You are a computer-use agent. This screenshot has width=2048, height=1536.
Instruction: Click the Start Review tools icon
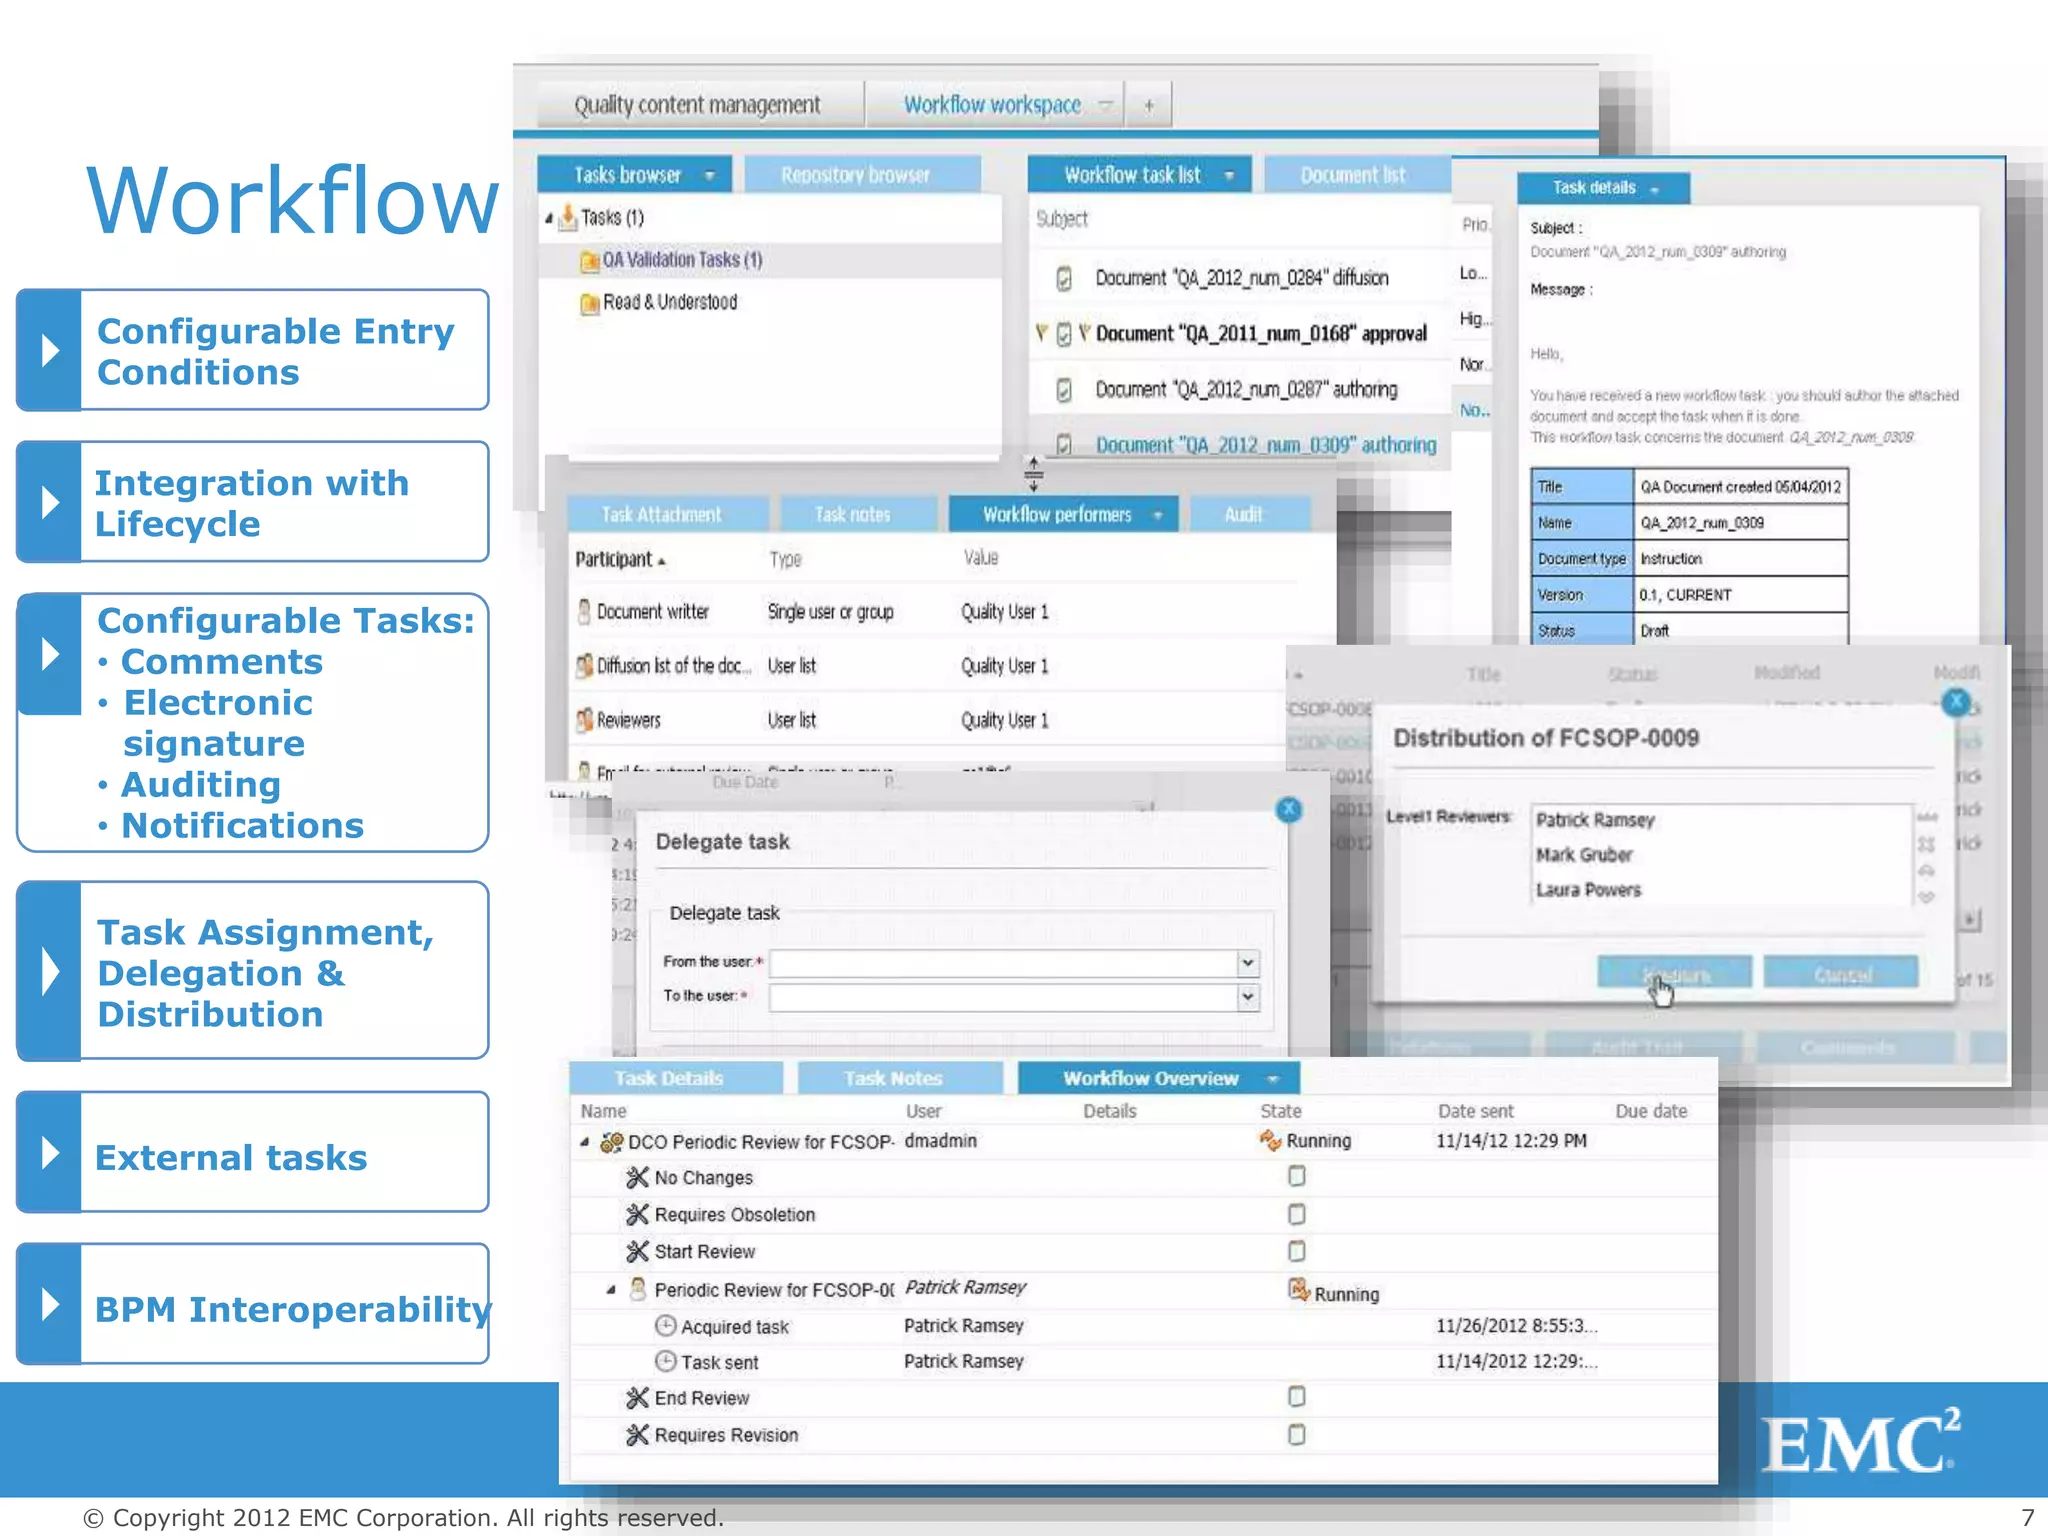pyautogui.click(x=637, y=1252)
